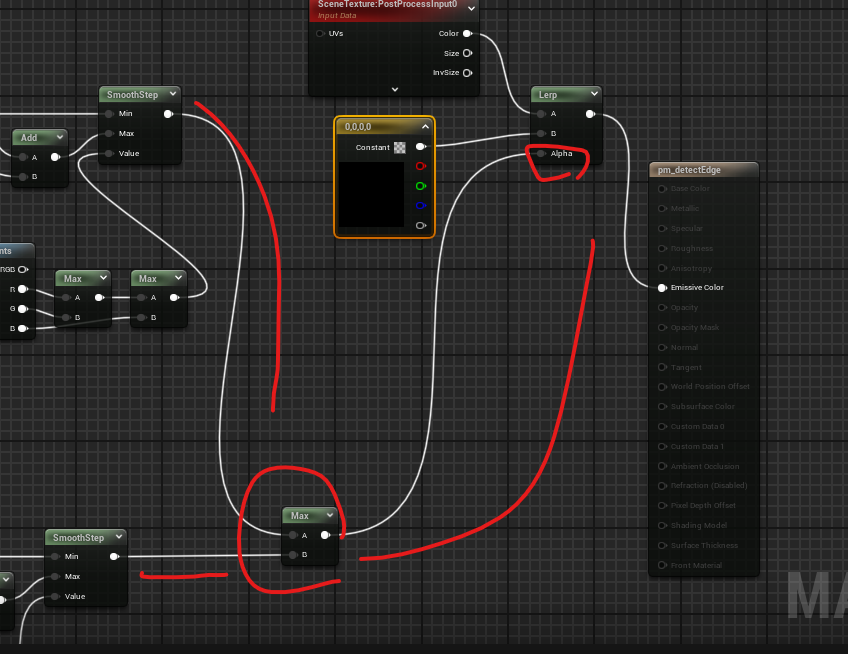Click the Custom Data 0 pin
The height and width of the screenshot is (654, 848).
pos(662,426)
